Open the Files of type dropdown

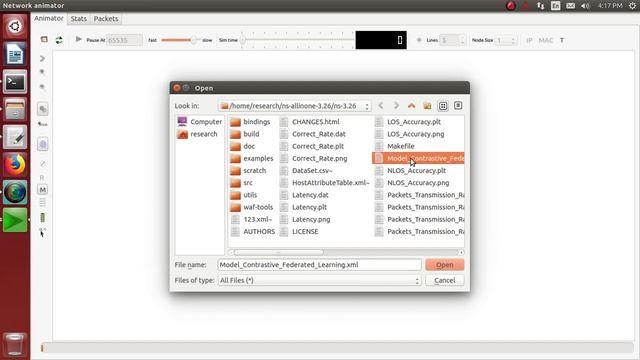tap(320, 280)
